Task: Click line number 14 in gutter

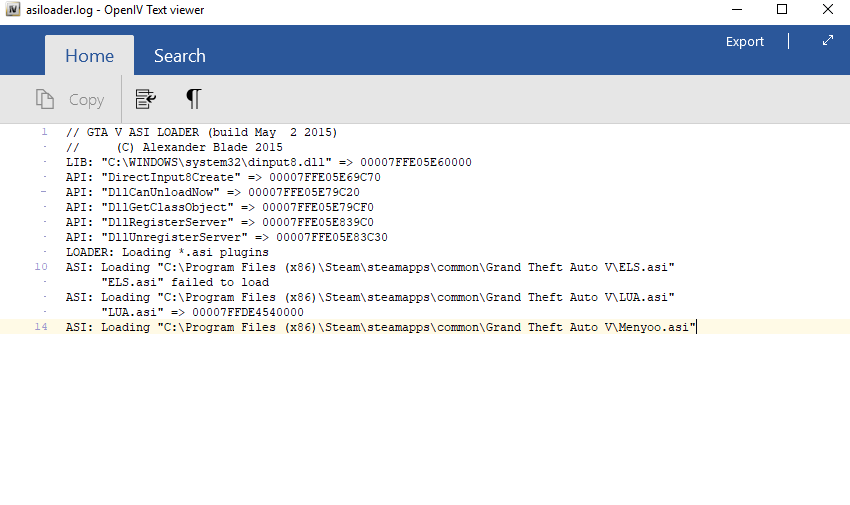Action: tap(41, 327)
